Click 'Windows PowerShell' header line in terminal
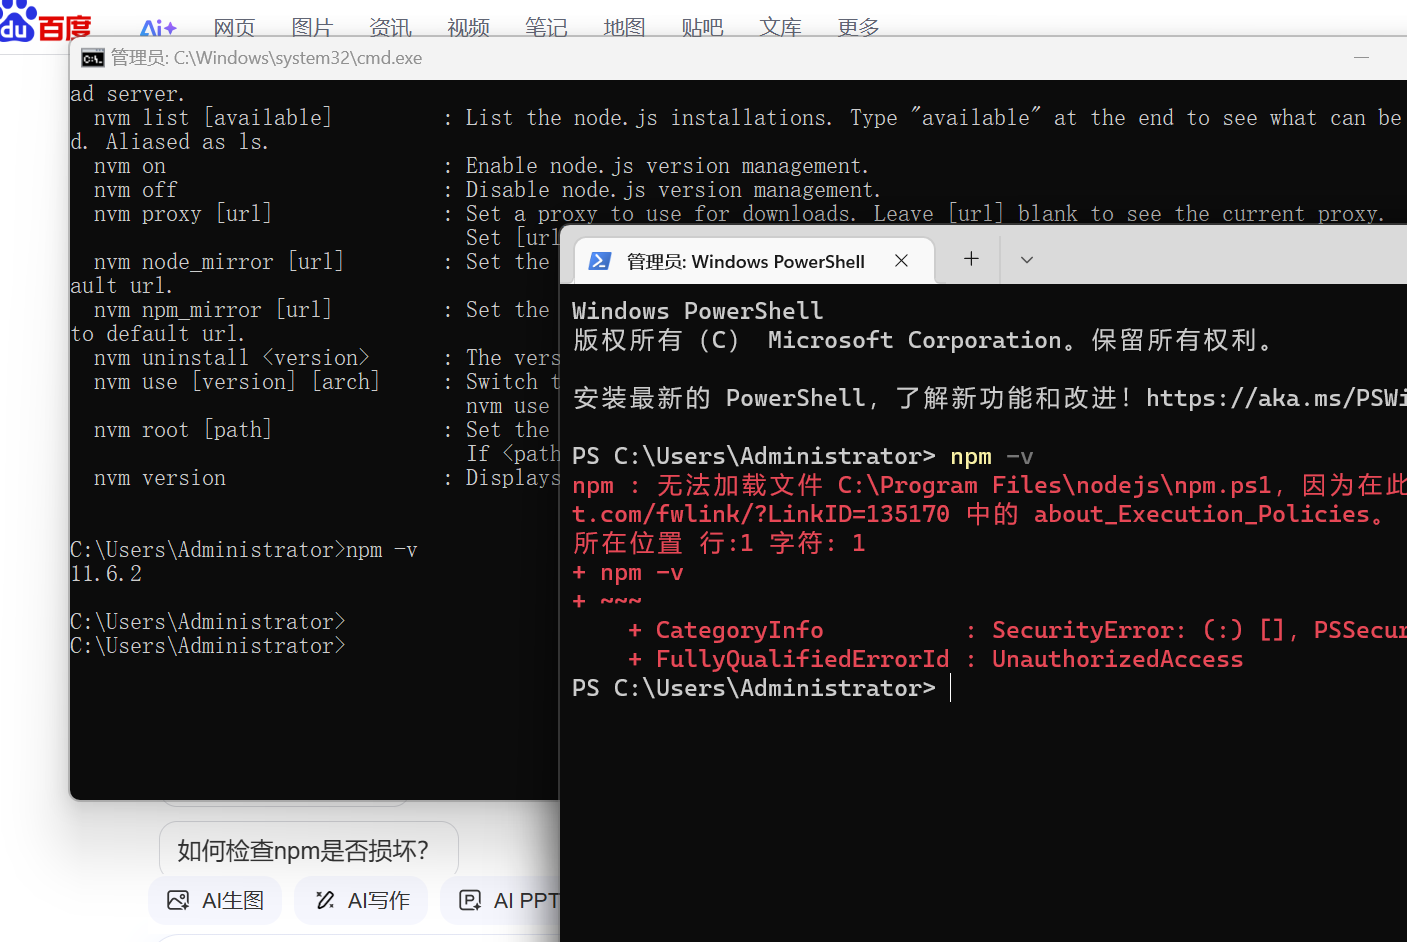Image resolution: width=1407 pixels, height=942 pixels. point(698,311)
